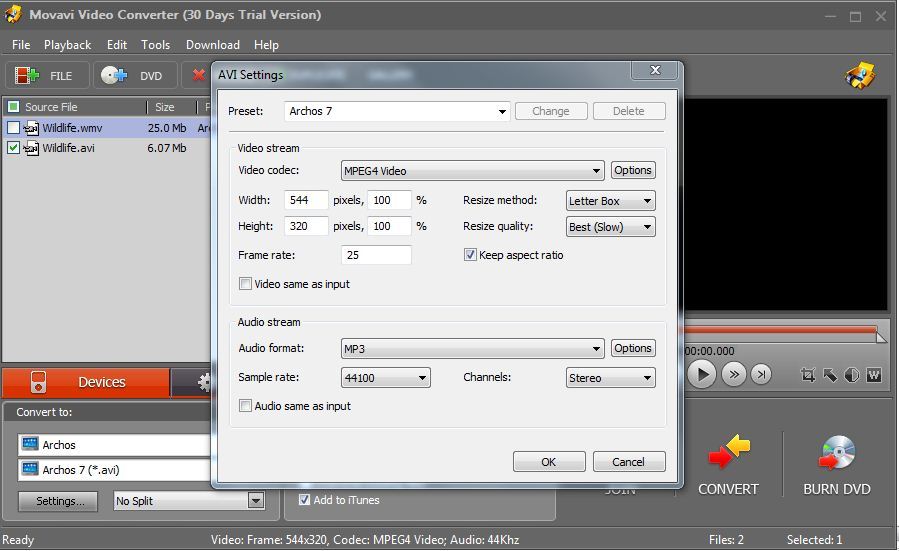Click the seek bar end marker triangle
This screenshot has height=551, width=899.
pos(881,337)
